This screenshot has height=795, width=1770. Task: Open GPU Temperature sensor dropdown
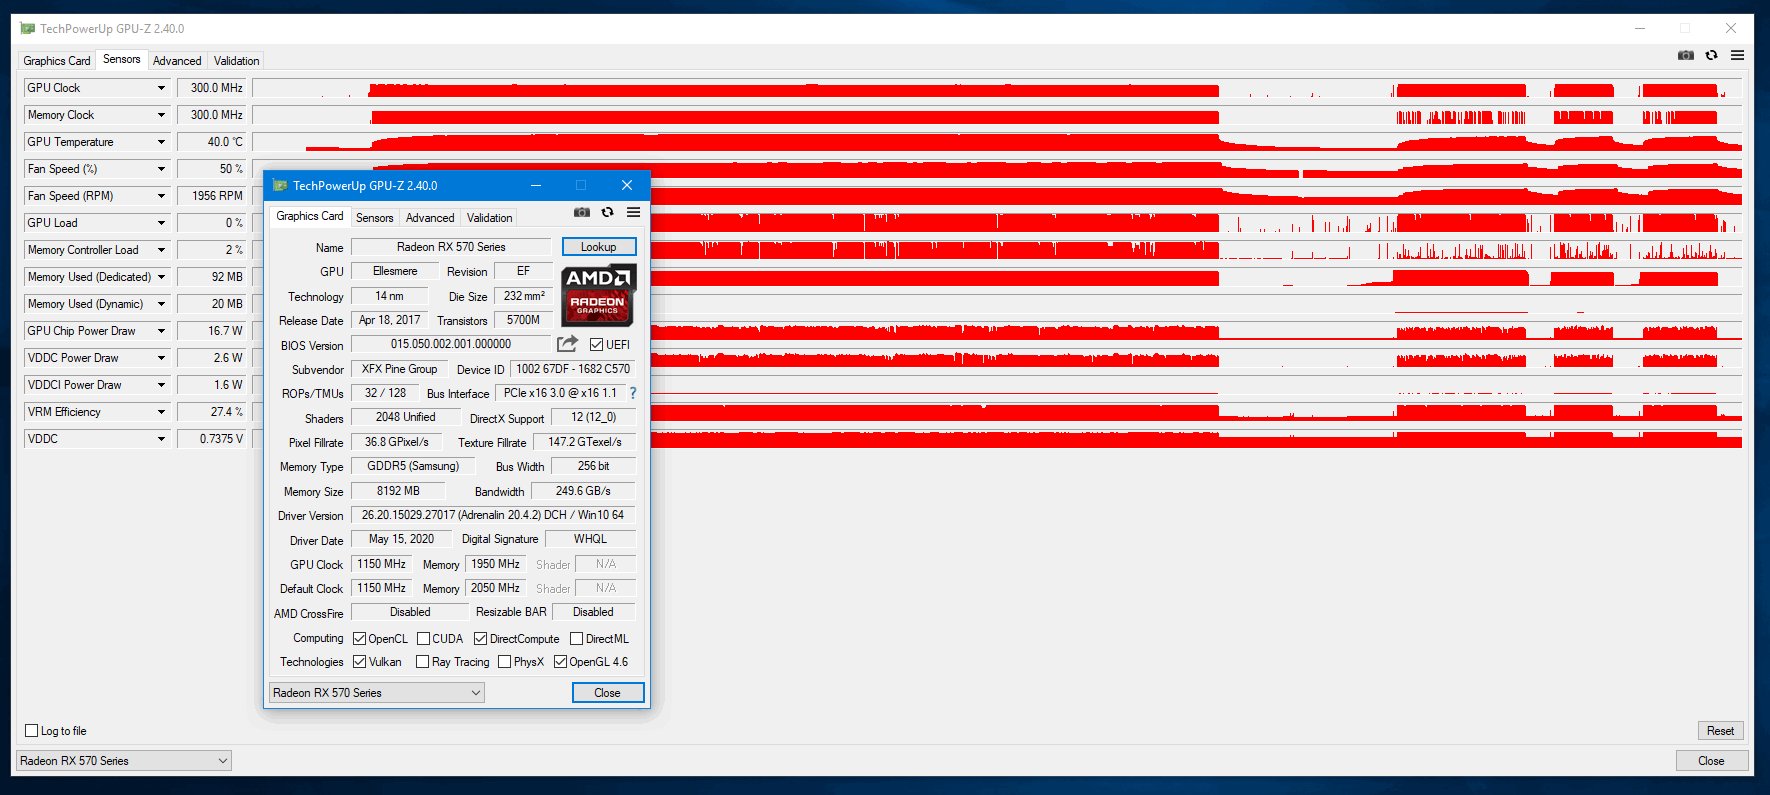pos(161,142)
